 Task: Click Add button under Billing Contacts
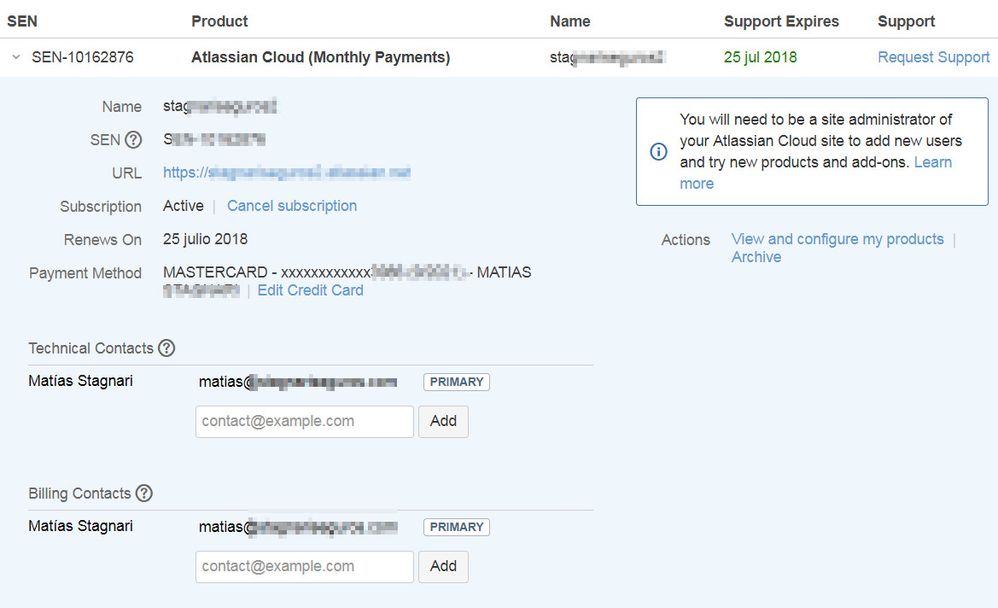tap(443, 567)
